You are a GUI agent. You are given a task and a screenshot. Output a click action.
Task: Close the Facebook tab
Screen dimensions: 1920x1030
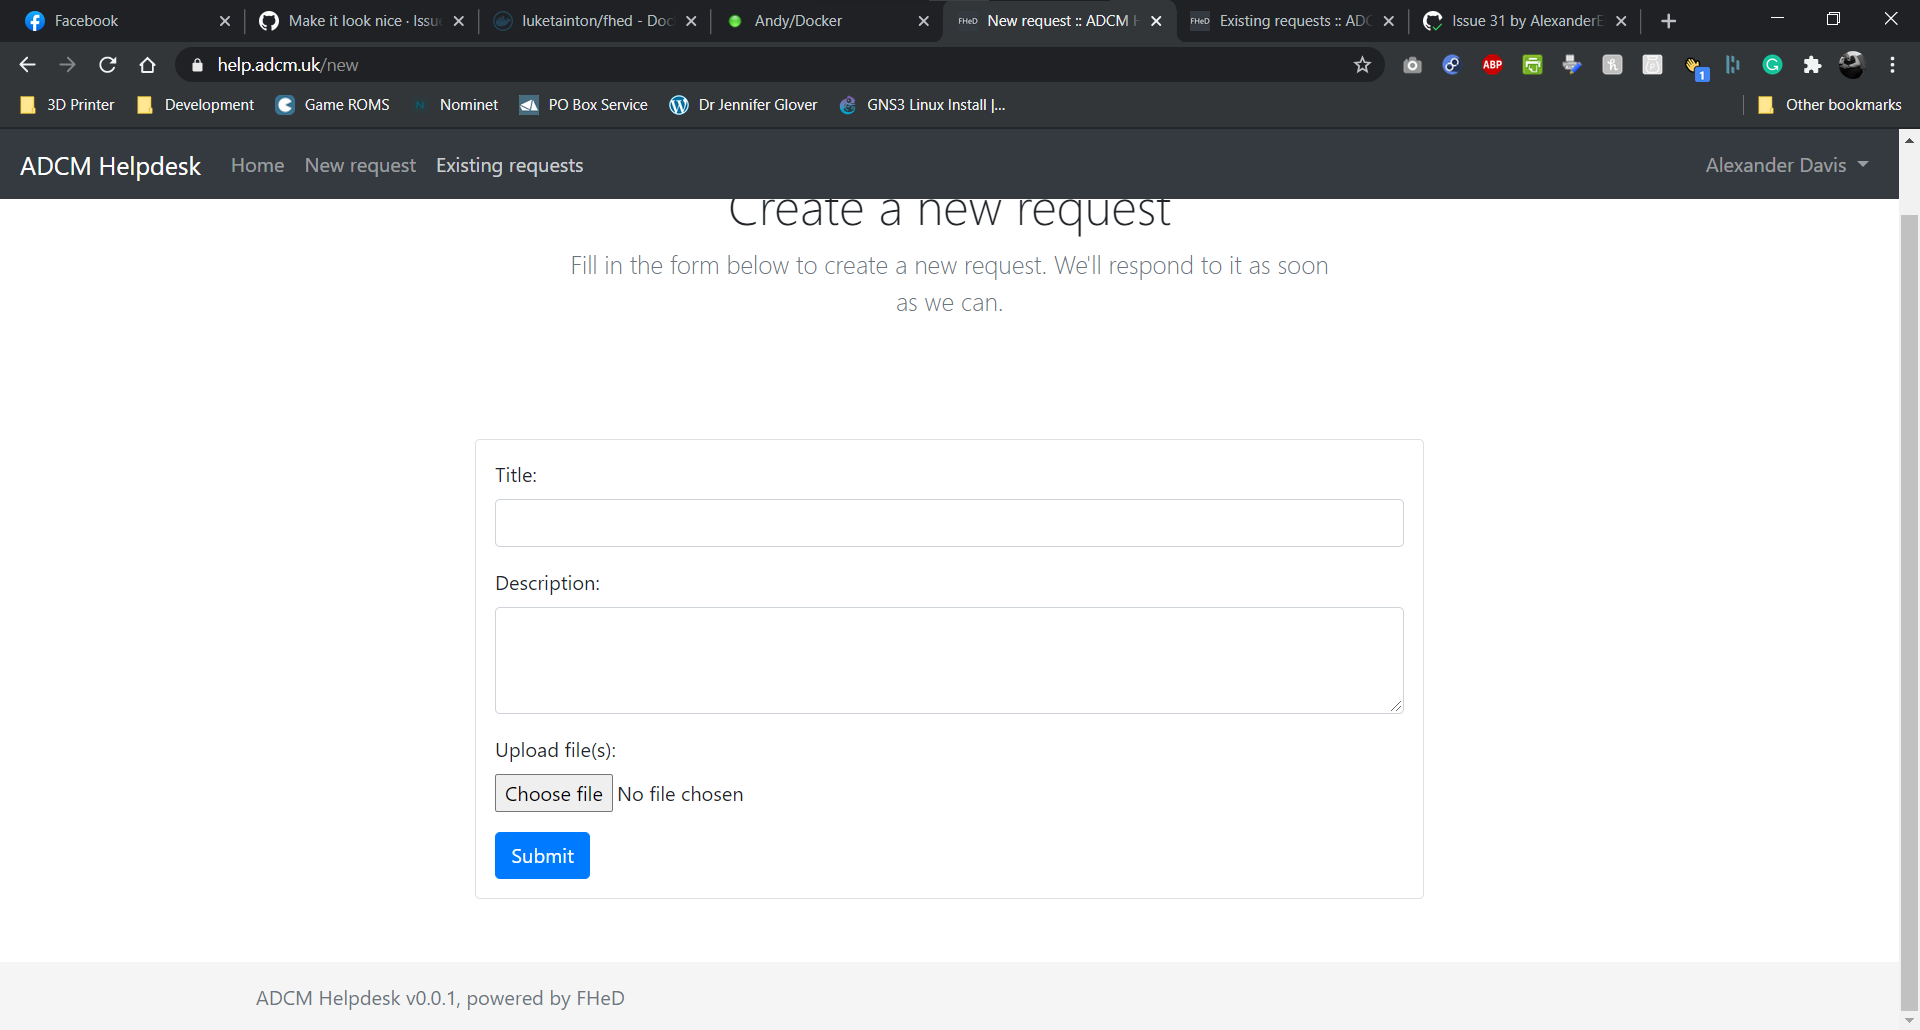click(224, 21)
